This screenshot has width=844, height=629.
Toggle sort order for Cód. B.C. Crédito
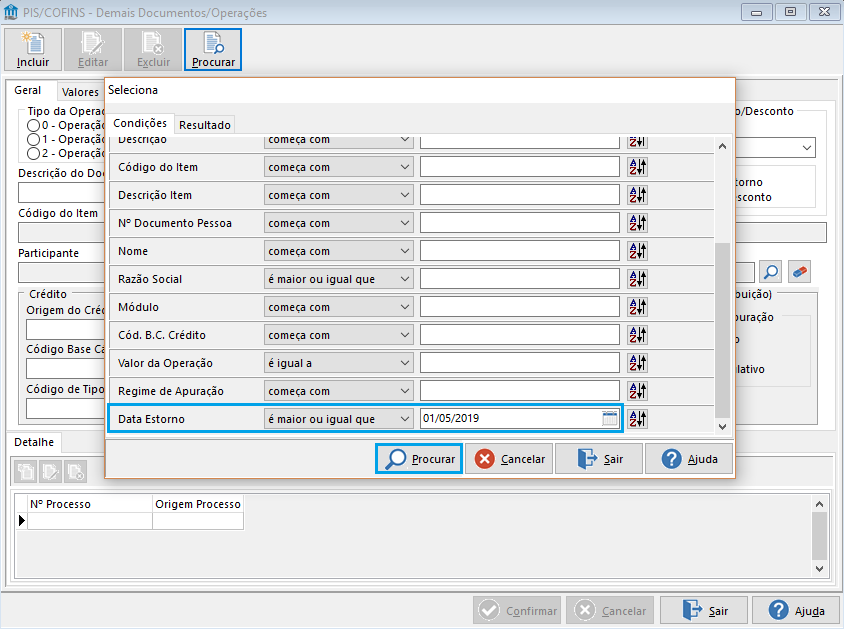[637, 335]
